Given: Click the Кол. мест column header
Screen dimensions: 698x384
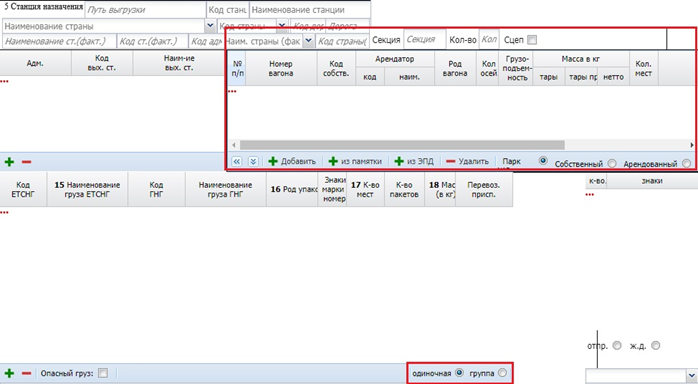Looking at the screenshot, I should tap(643, 69).
